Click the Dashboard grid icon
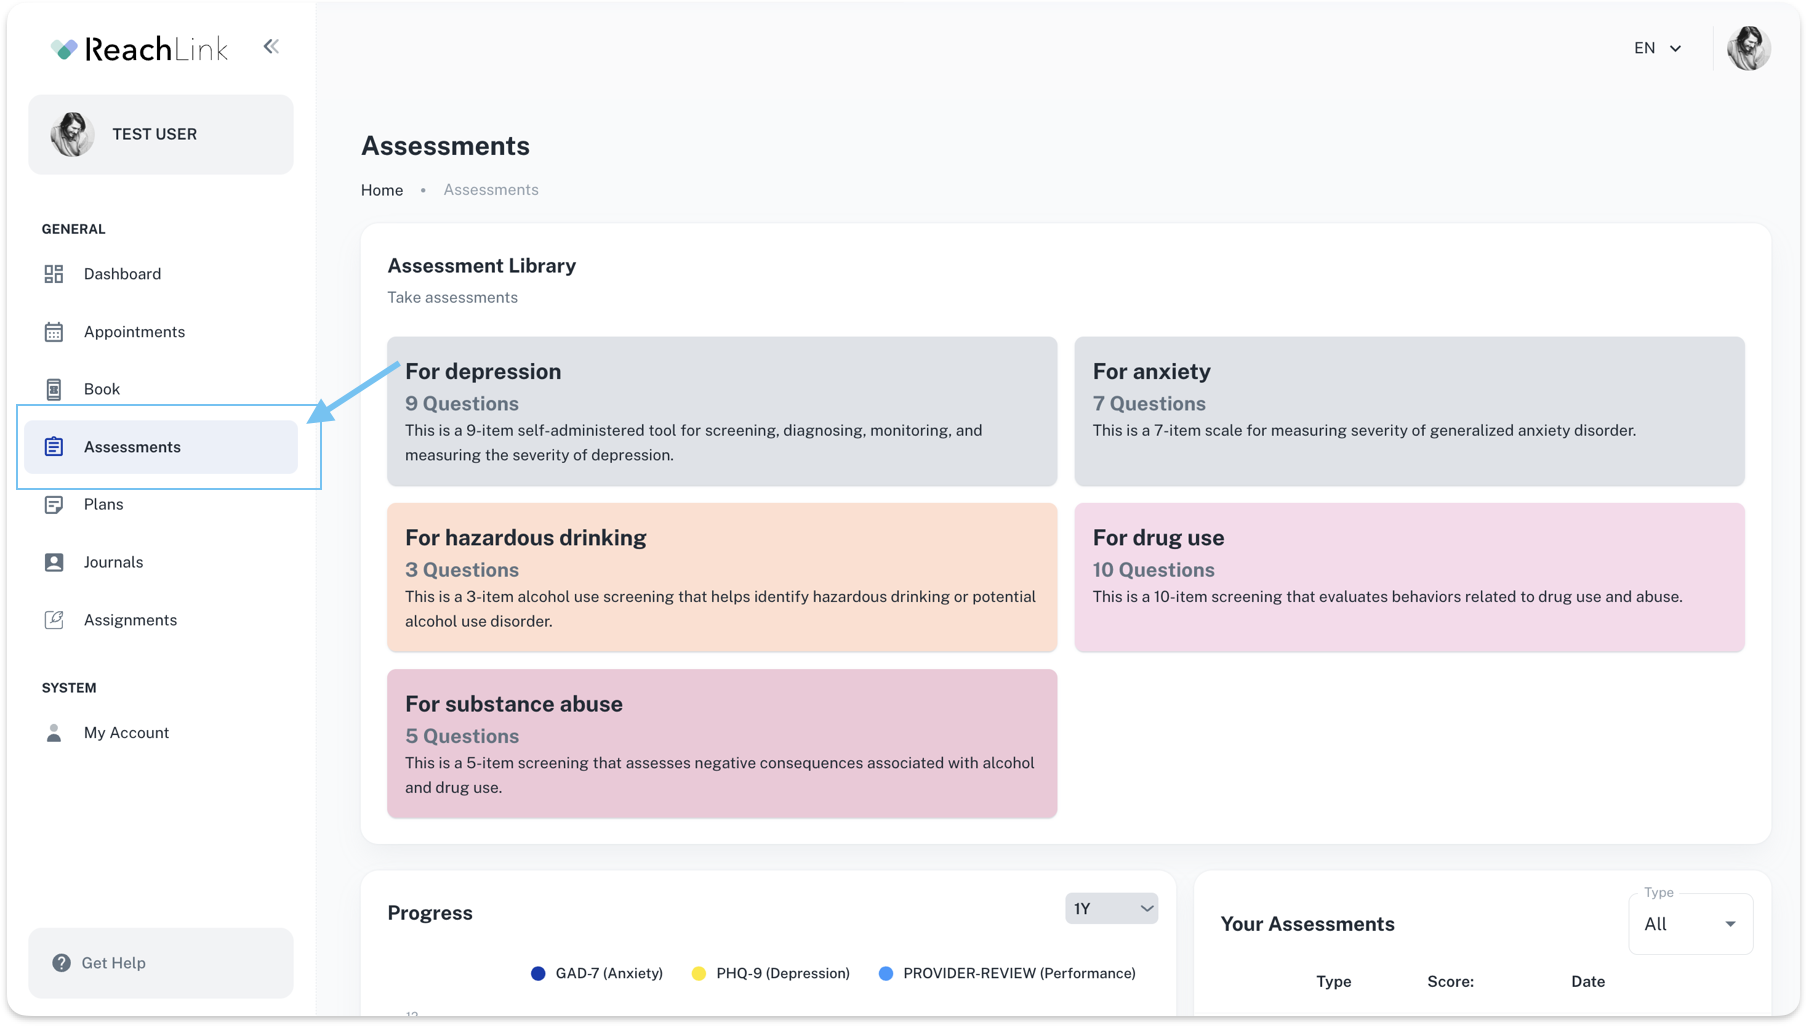Screen dimensions: 1806x1026 pos(54,274)
